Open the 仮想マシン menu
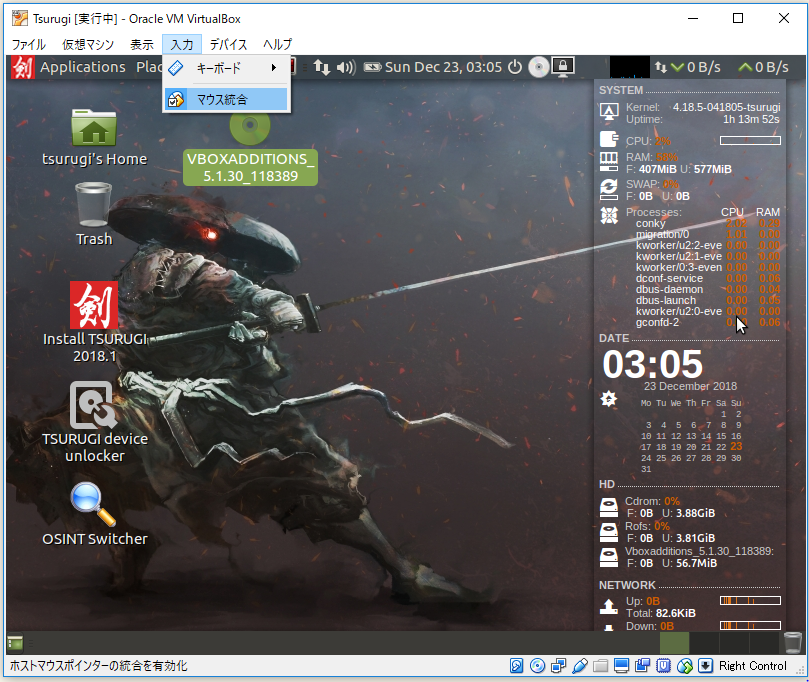 click(x=88, y=44)
